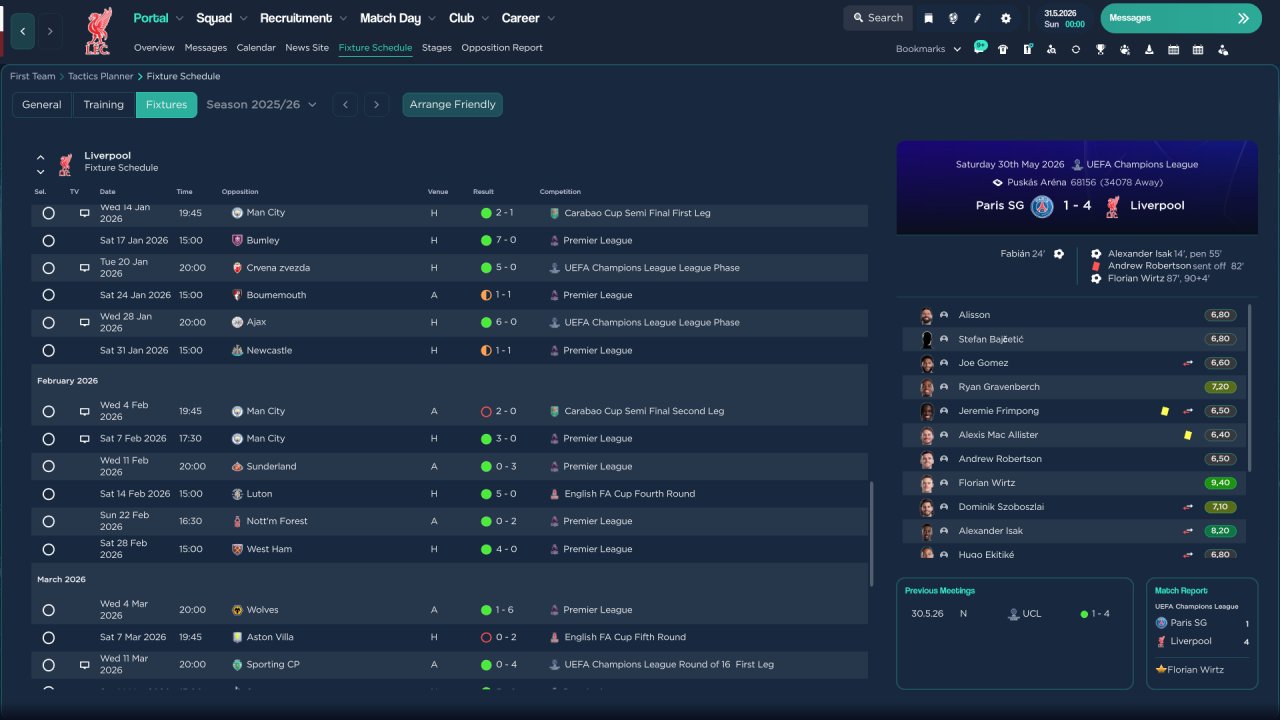1280x720 pixels.
Task: Click the bookmark icon beside Search
Action: tap(928, 18)
